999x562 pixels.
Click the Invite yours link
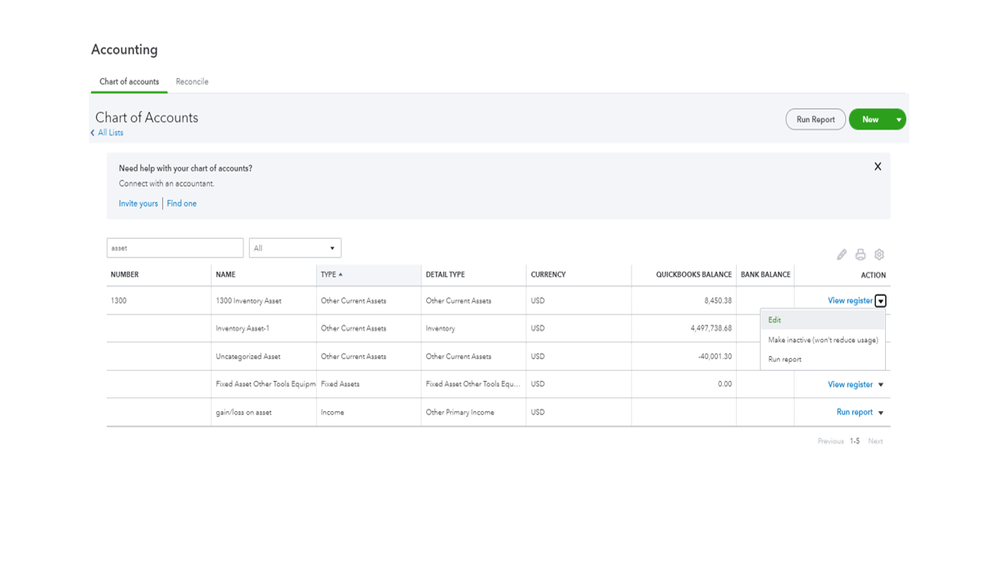[138, 204]
